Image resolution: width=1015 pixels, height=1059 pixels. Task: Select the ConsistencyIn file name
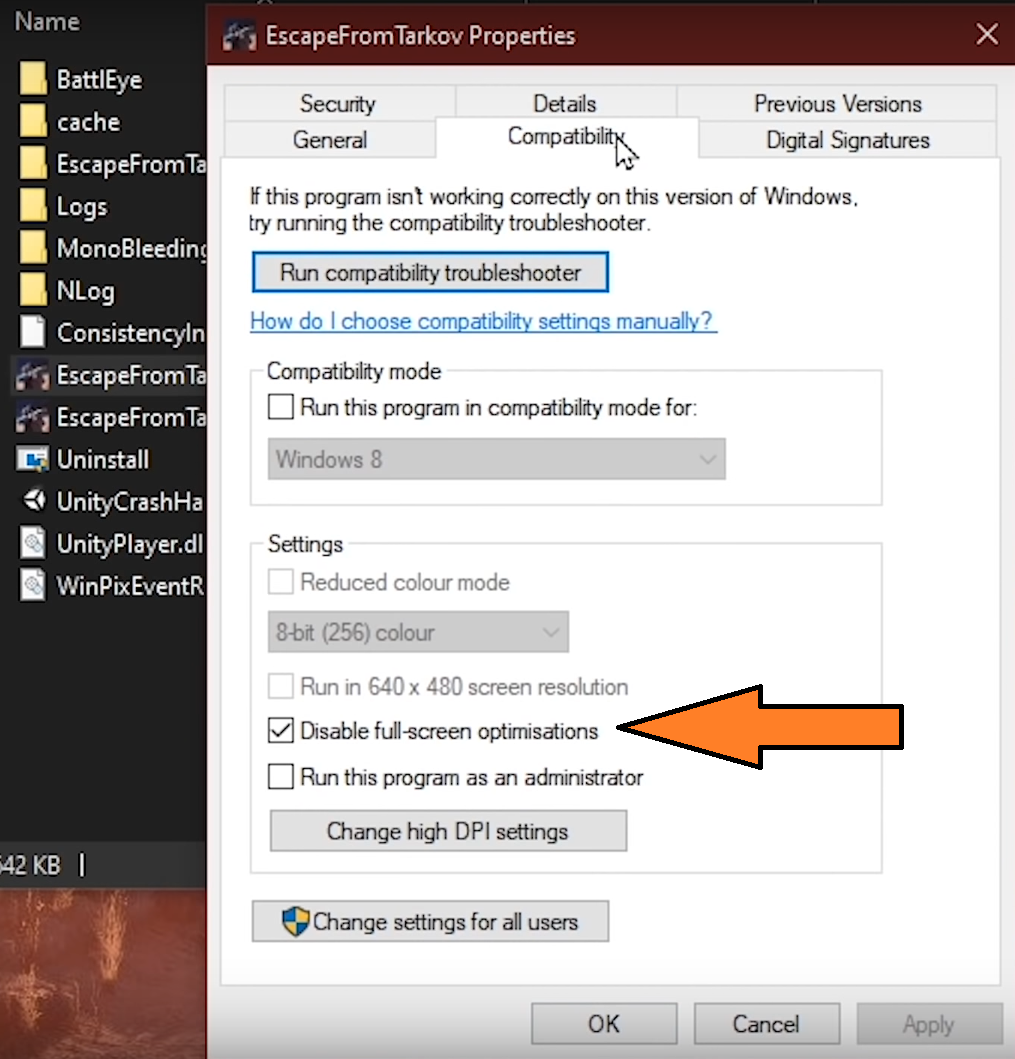130,333
